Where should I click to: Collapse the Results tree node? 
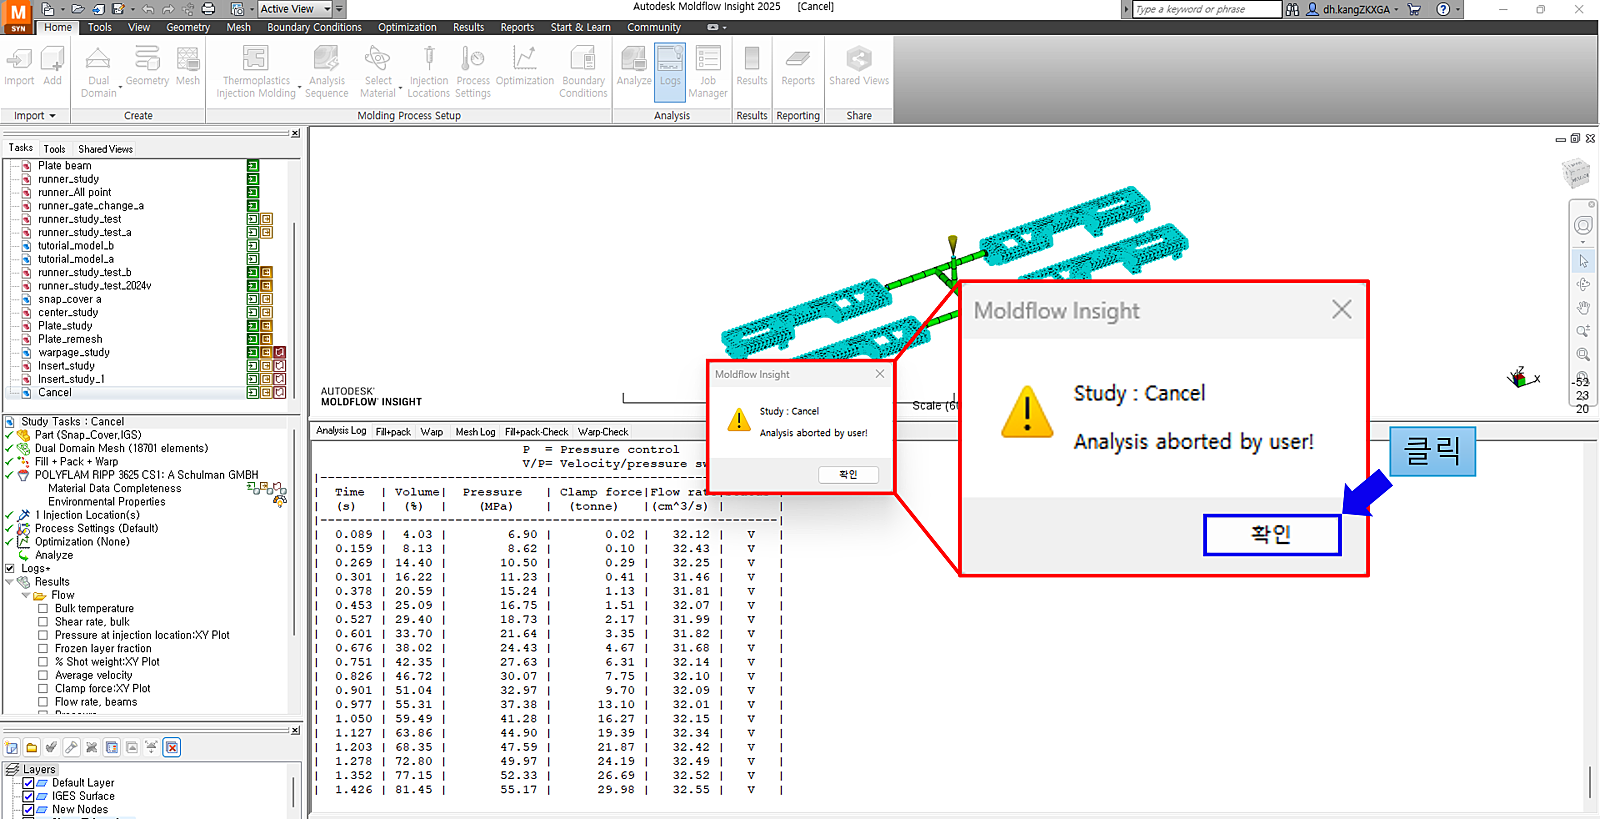[x=10, y=582]
